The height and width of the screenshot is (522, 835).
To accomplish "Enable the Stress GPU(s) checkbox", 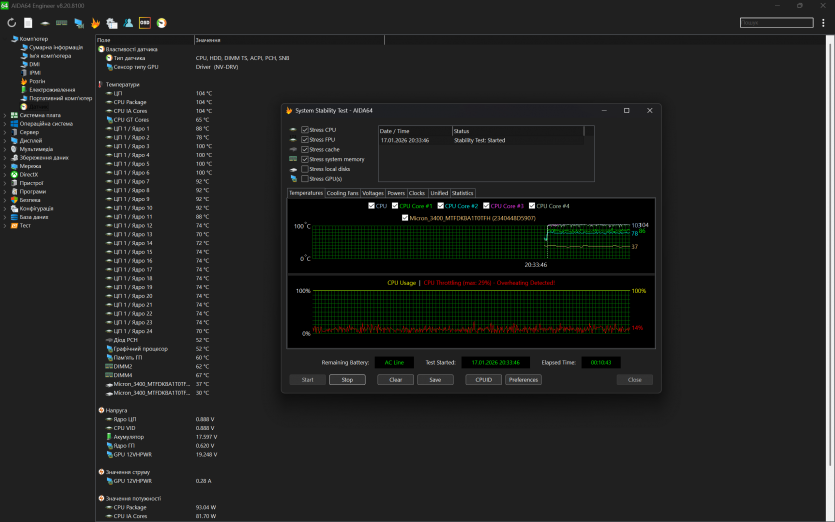I will coord(305,178).
